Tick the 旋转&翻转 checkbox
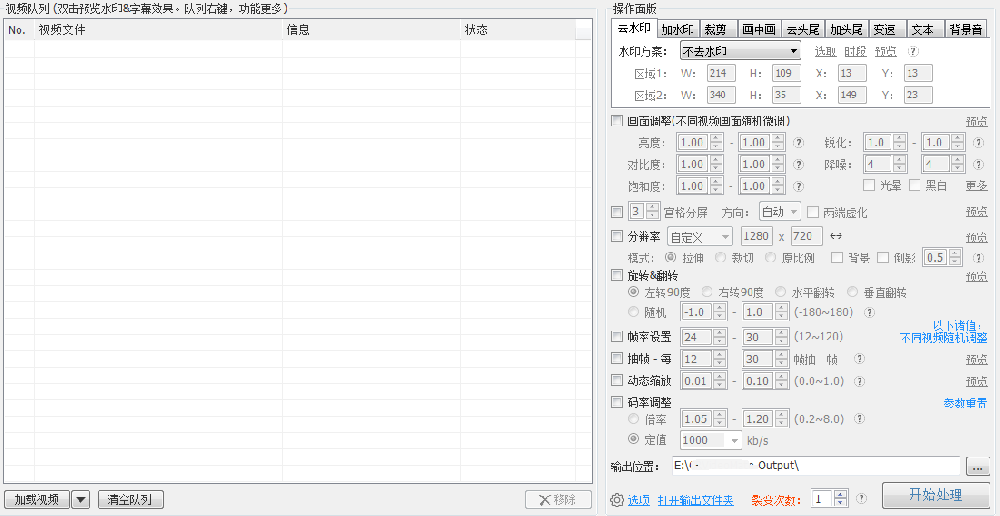 pyautogui.click(x=617, y=275)
